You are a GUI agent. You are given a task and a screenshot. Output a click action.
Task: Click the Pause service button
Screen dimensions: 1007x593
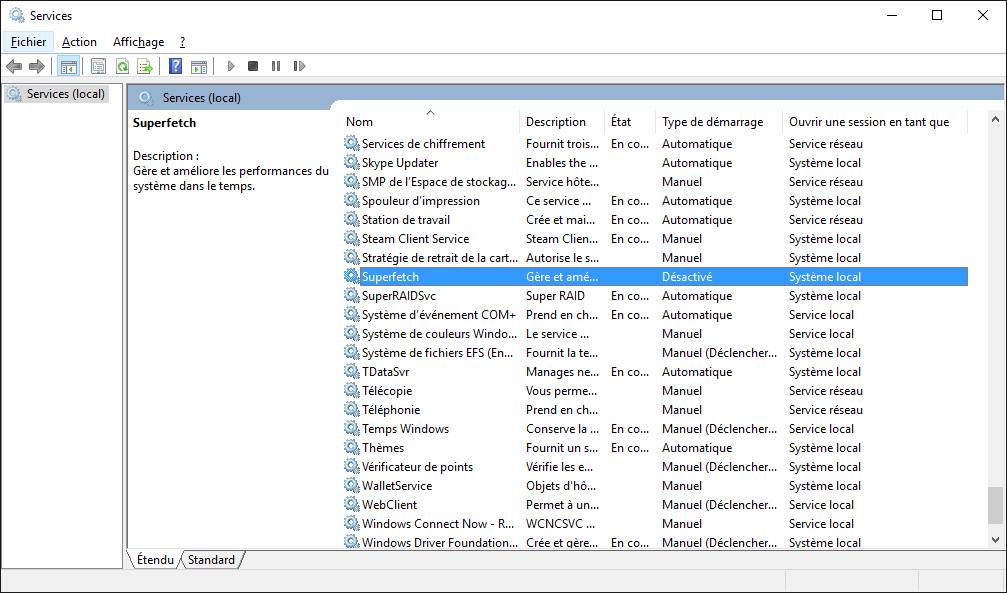click(x=276, y=66)
